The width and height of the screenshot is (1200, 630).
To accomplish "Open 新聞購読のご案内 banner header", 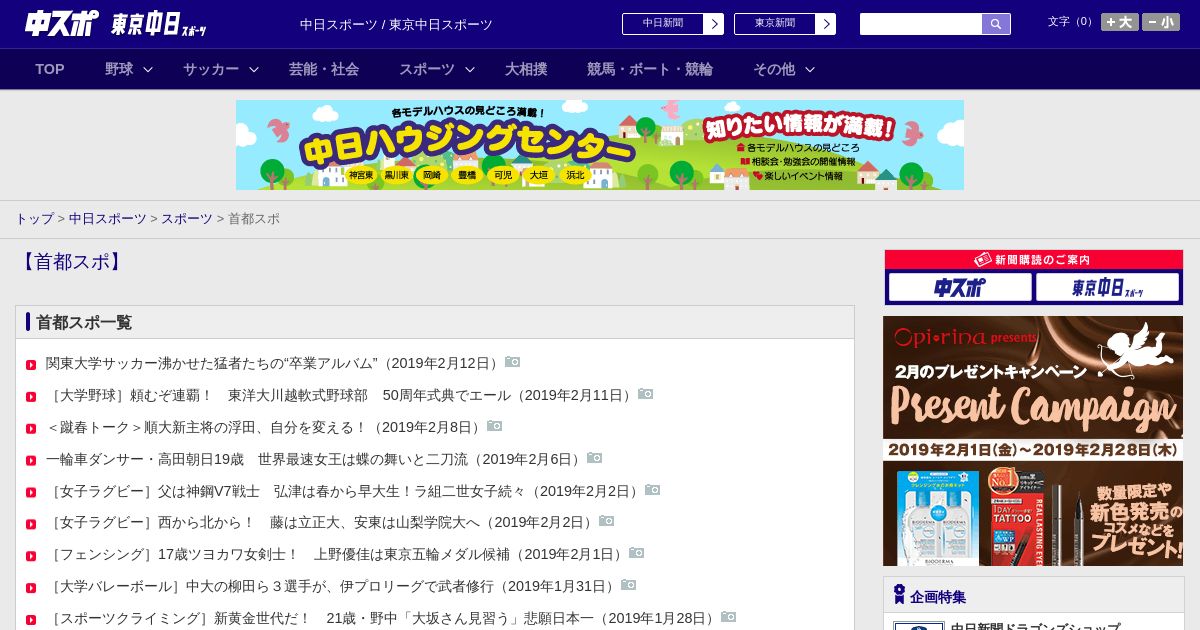I will pyautogui.click(x=1034, y=260).
